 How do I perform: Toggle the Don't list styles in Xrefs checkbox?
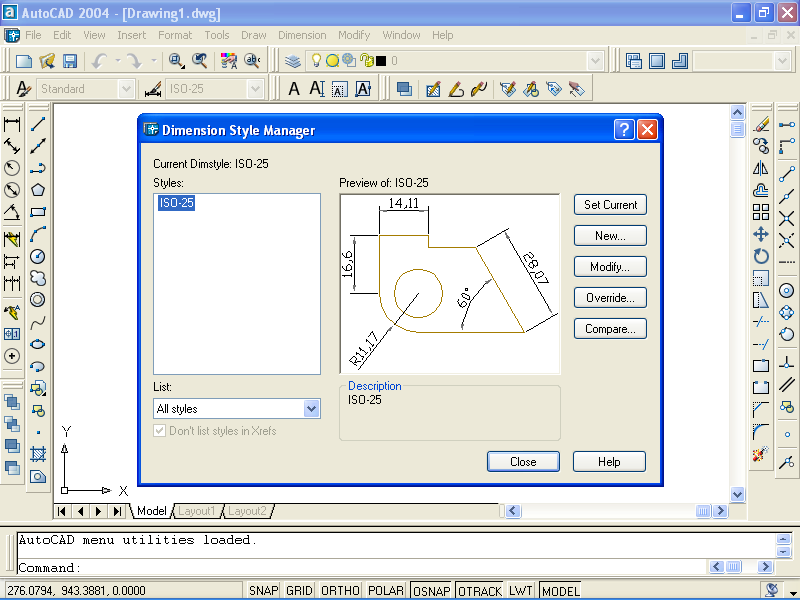159,431
